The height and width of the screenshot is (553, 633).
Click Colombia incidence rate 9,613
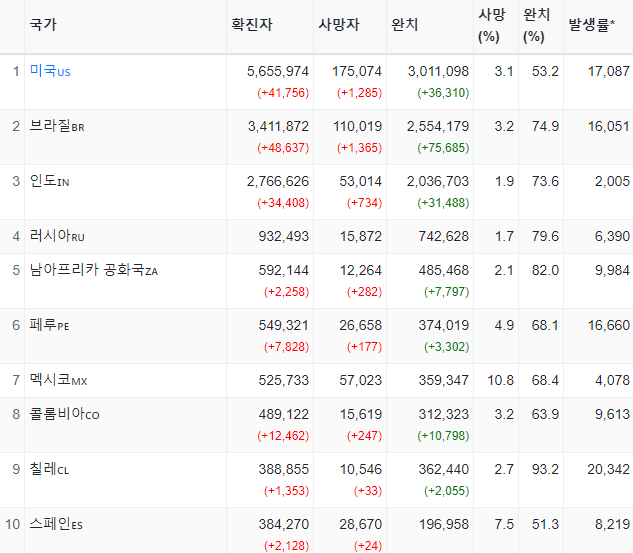click(x=612, y=414)
